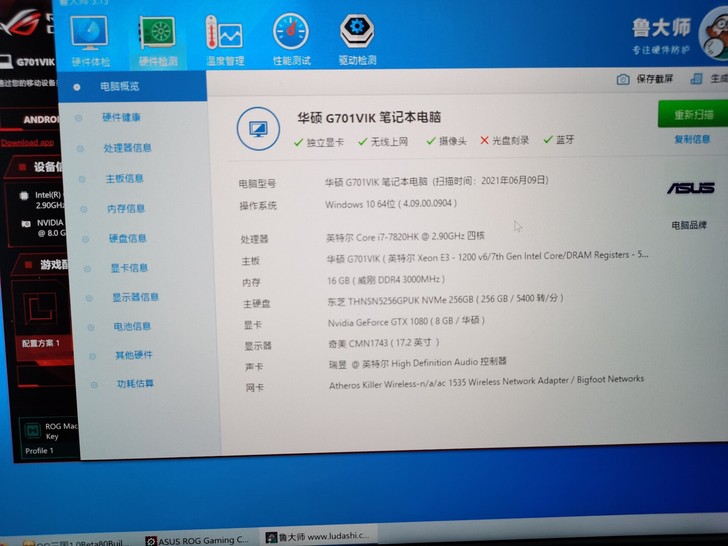The width and height of the screenshot is (728, 546).
Task: Click main disk value 东芝 THNSN5256GPUK NVMe
Action: click(x=445, y=300)
